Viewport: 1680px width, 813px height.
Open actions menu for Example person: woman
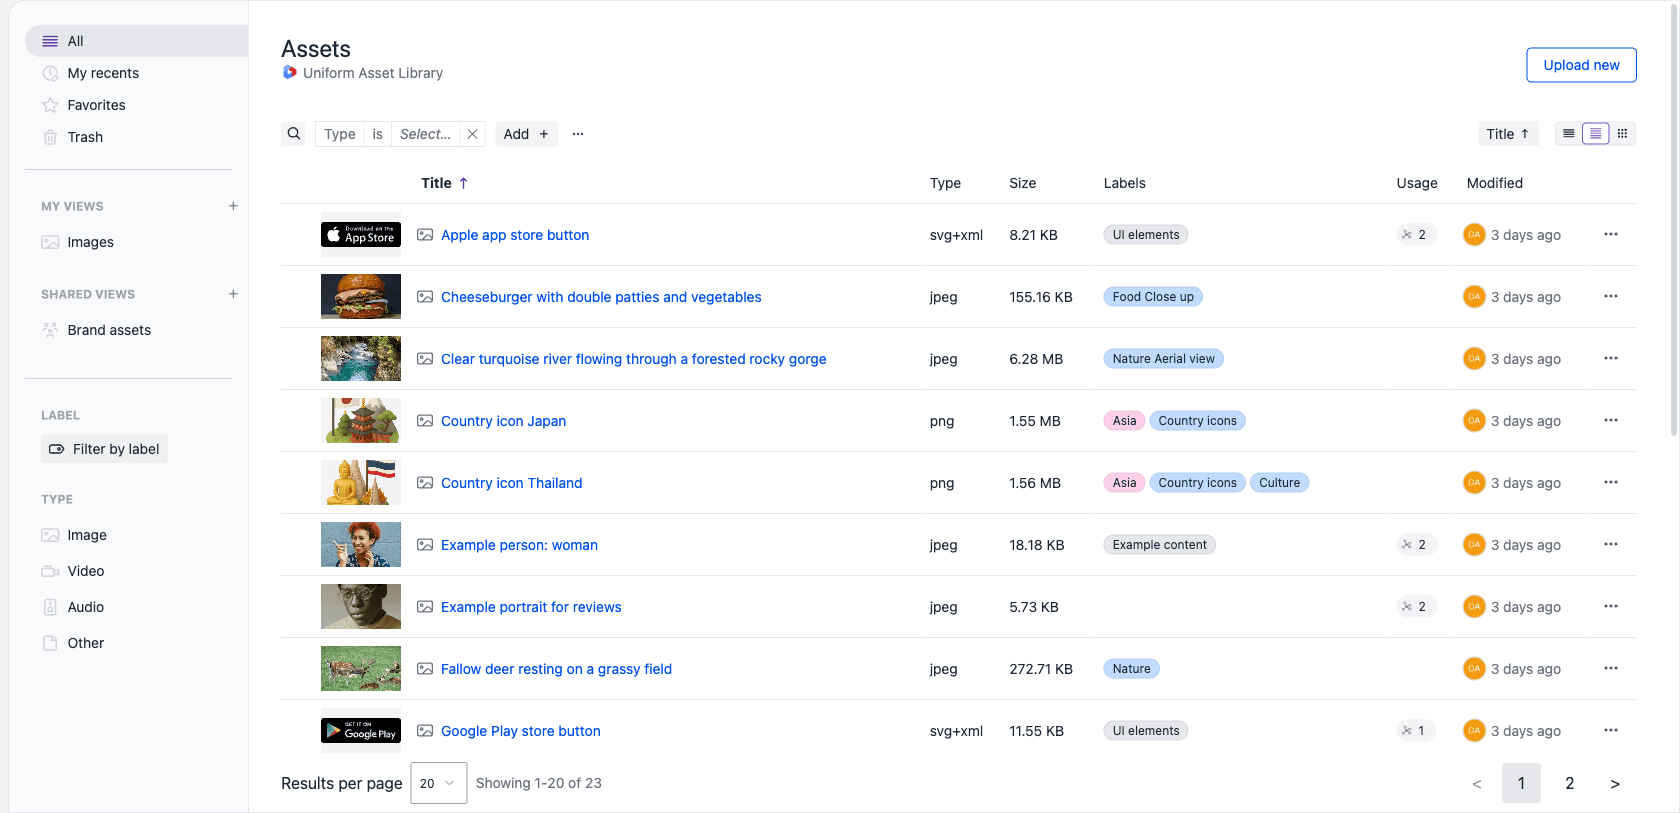point(1611,544)
